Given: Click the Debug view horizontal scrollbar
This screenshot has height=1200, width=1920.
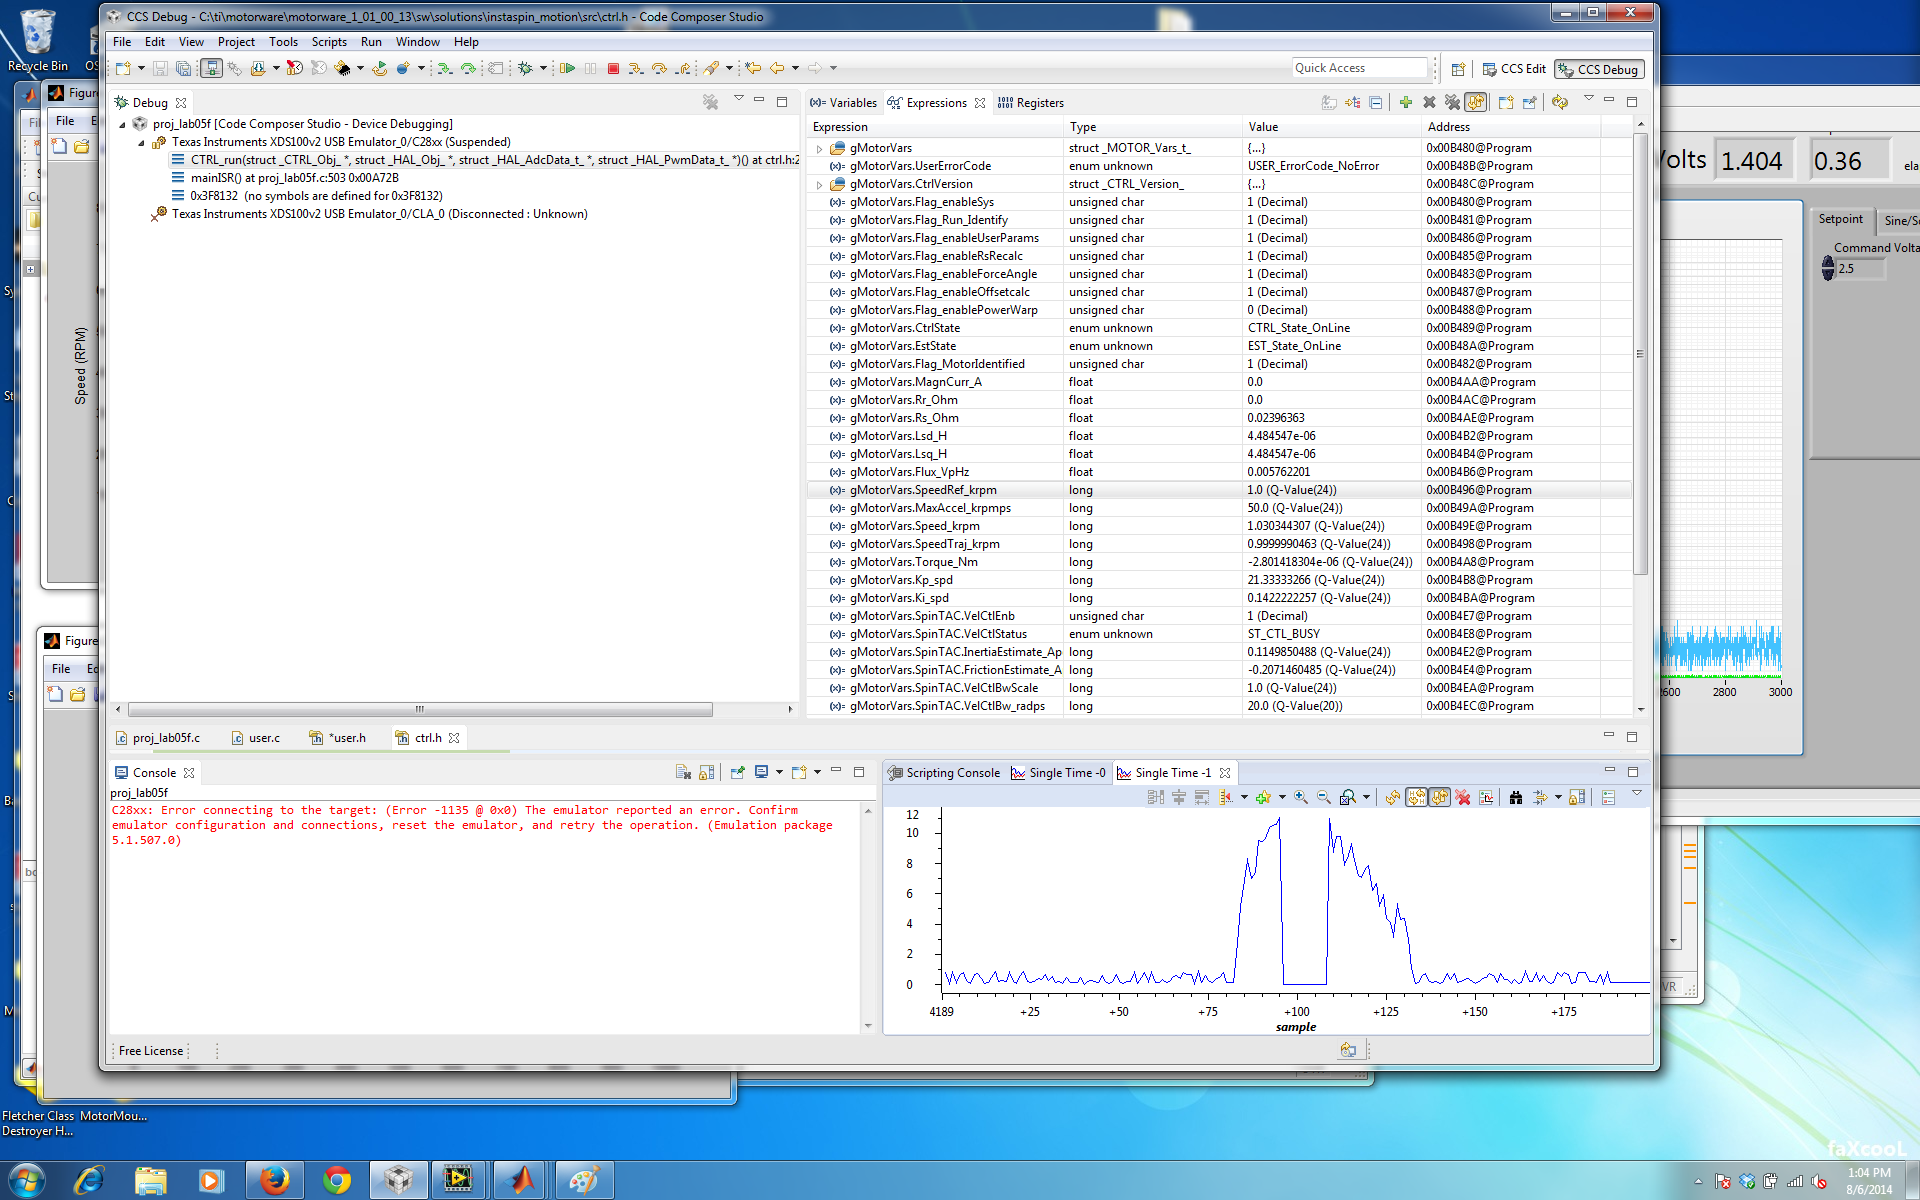Looking at the screenshot, I should 420,709.
